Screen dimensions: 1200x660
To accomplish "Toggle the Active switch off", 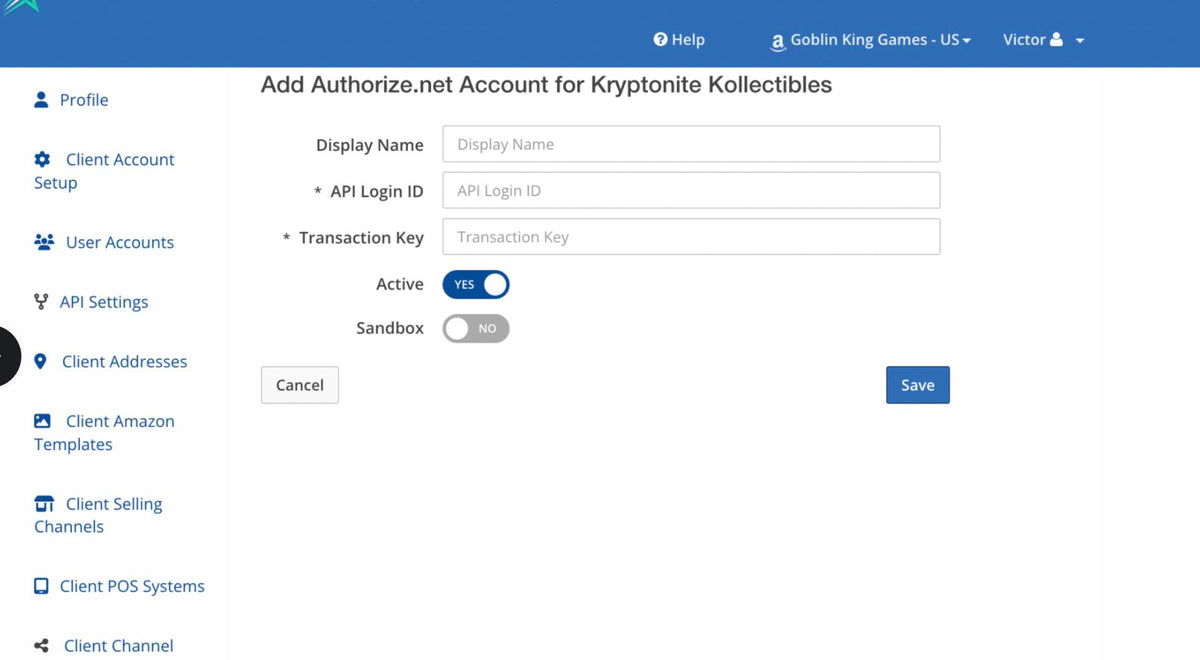I will coord(476,285).
